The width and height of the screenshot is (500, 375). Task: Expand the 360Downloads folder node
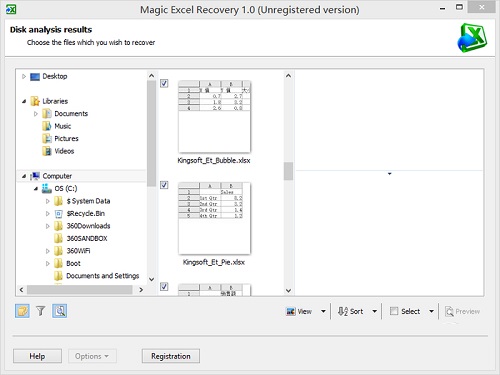point(48,226)
